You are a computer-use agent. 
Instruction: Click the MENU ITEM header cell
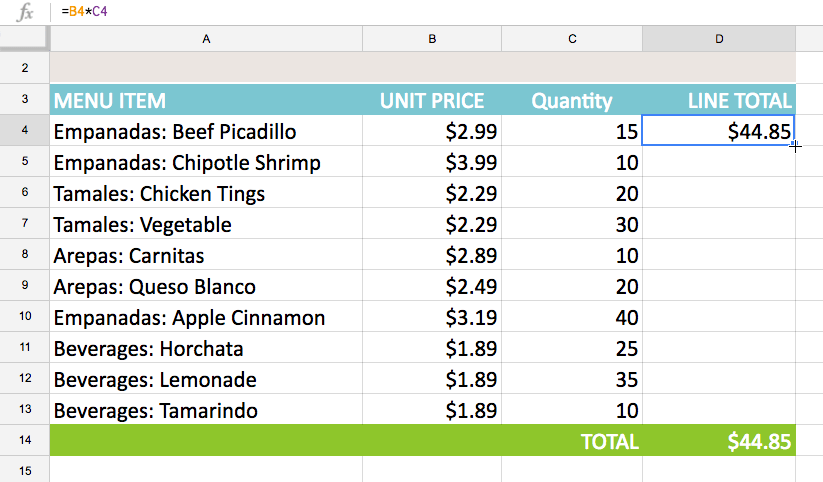[206, 100]
